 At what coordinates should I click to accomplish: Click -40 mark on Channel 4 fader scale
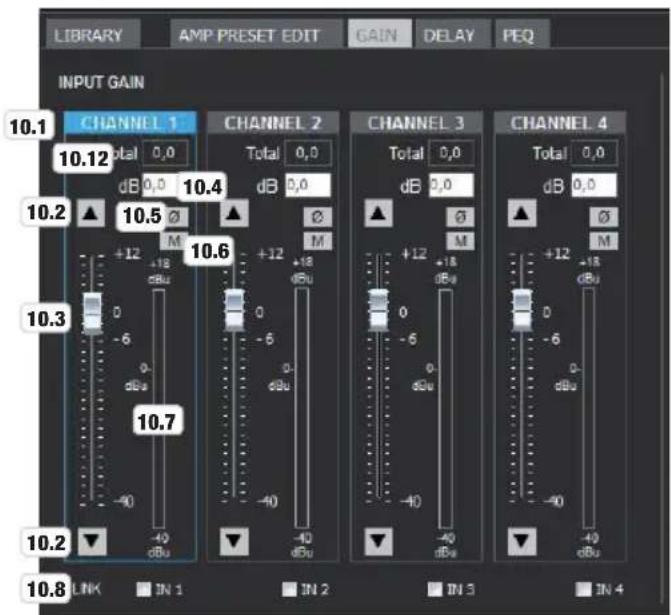(554, 501)
